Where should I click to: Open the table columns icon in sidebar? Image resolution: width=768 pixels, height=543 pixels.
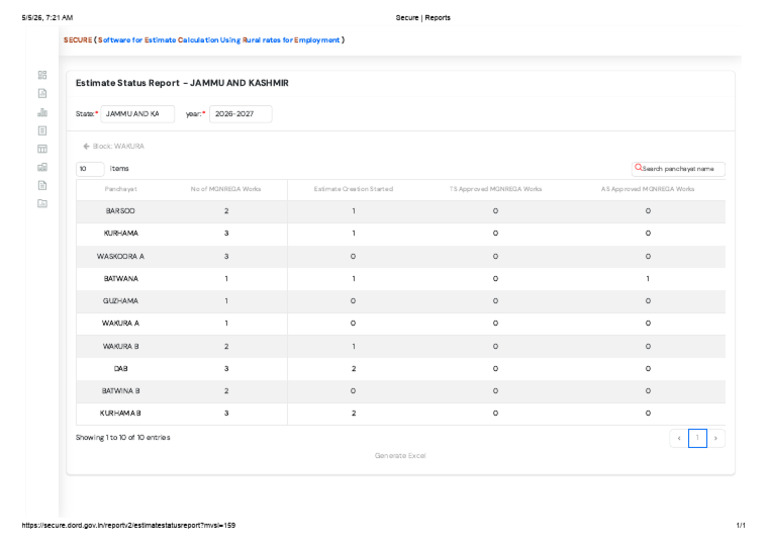pyautogui.click(x=42, y=149)
